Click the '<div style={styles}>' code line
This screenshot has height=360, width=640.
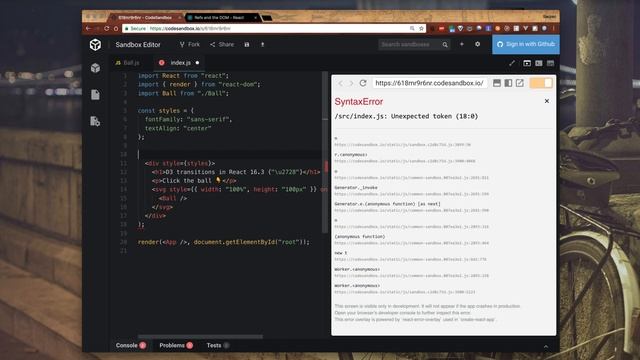(x=180, y=163)
